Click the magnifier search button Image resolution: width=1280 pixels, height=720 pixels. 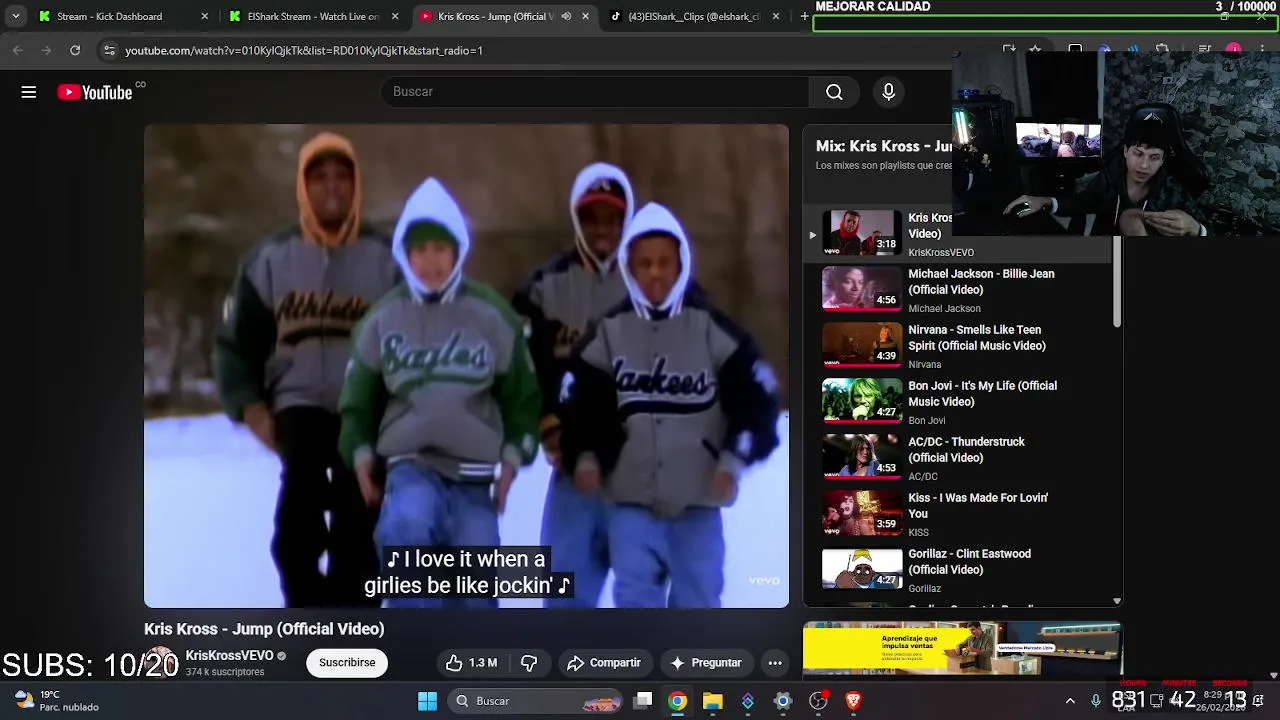click(x=834, y=92)
